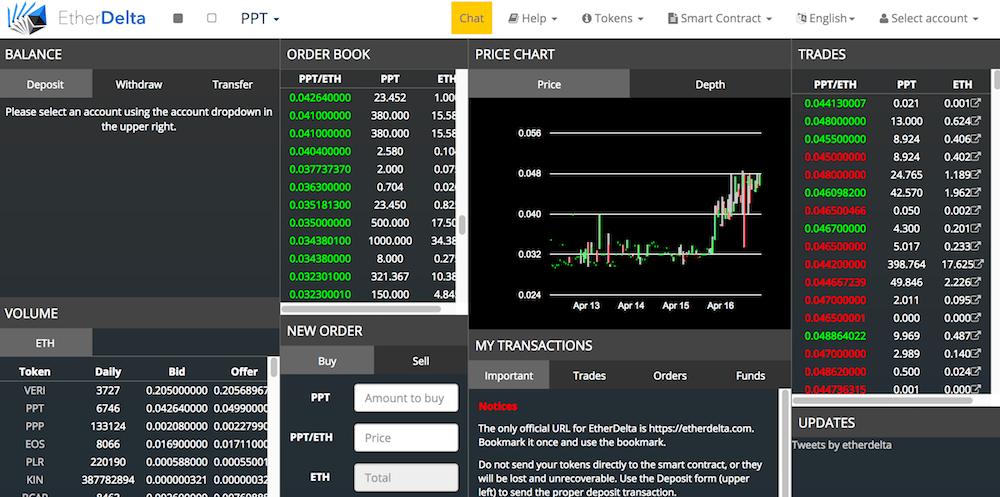The width and height of the screenshot is (1000, 497).
Task: Click the Daily column header in Volume
Action: [x=108, y=371]
